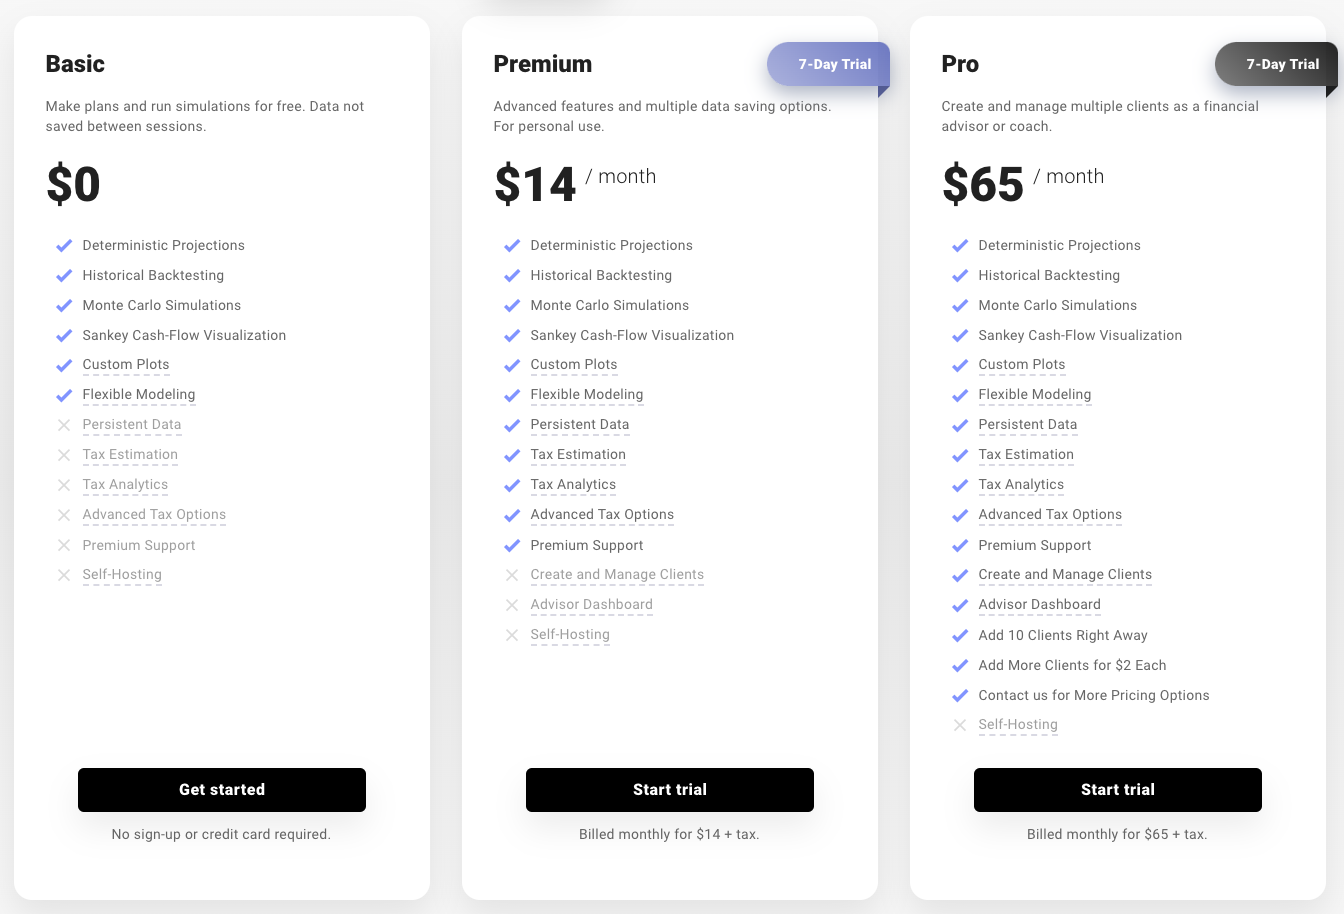Click the checkmark beside Premium Support in Premium
Viewport: 1344px width, 914px height.
[x=512, y=545]
